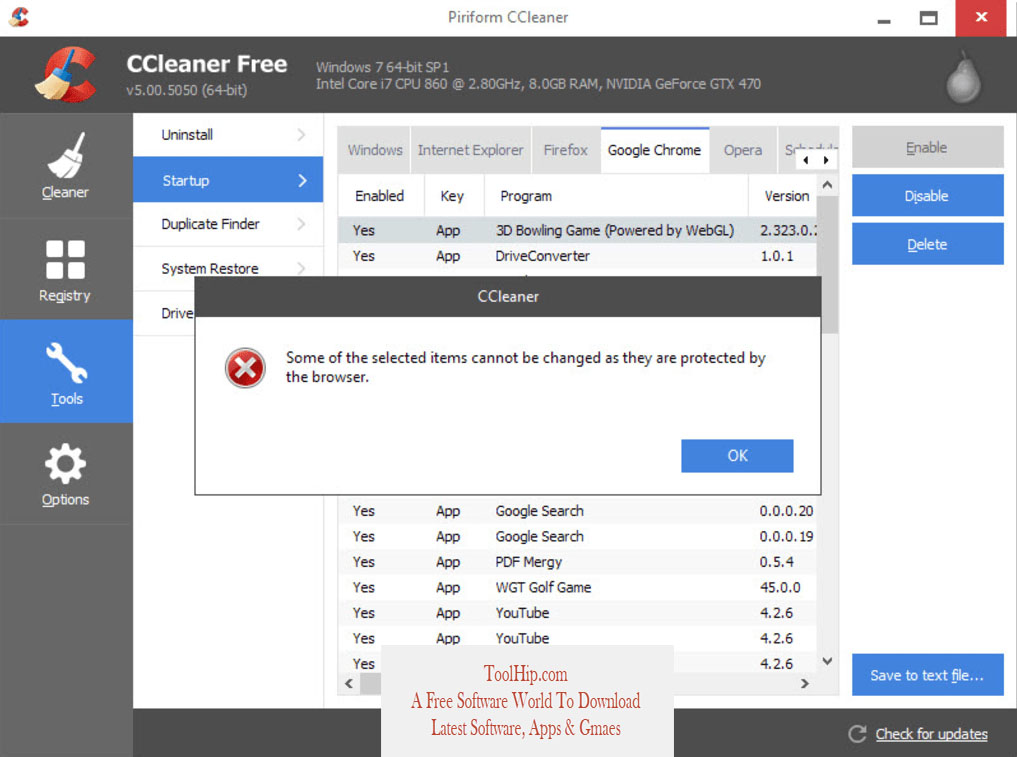
Task: Switch to the Internet Explorer tab
Action: 470,150
